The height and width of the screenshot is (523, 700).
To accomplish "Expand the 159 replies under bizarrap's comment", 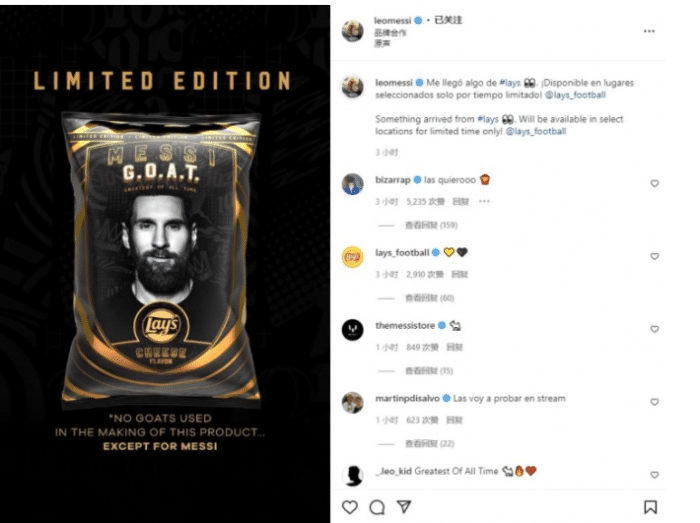I will (431, 225).
